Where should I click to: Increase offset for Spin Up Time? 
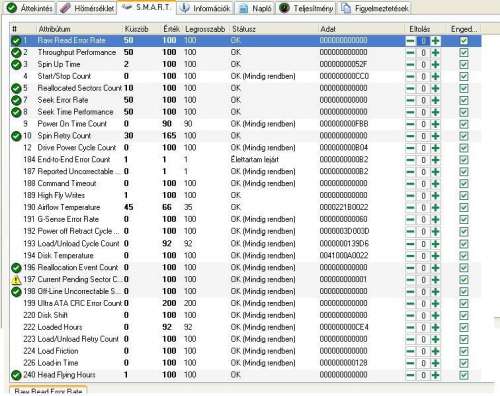pos(435,64)
